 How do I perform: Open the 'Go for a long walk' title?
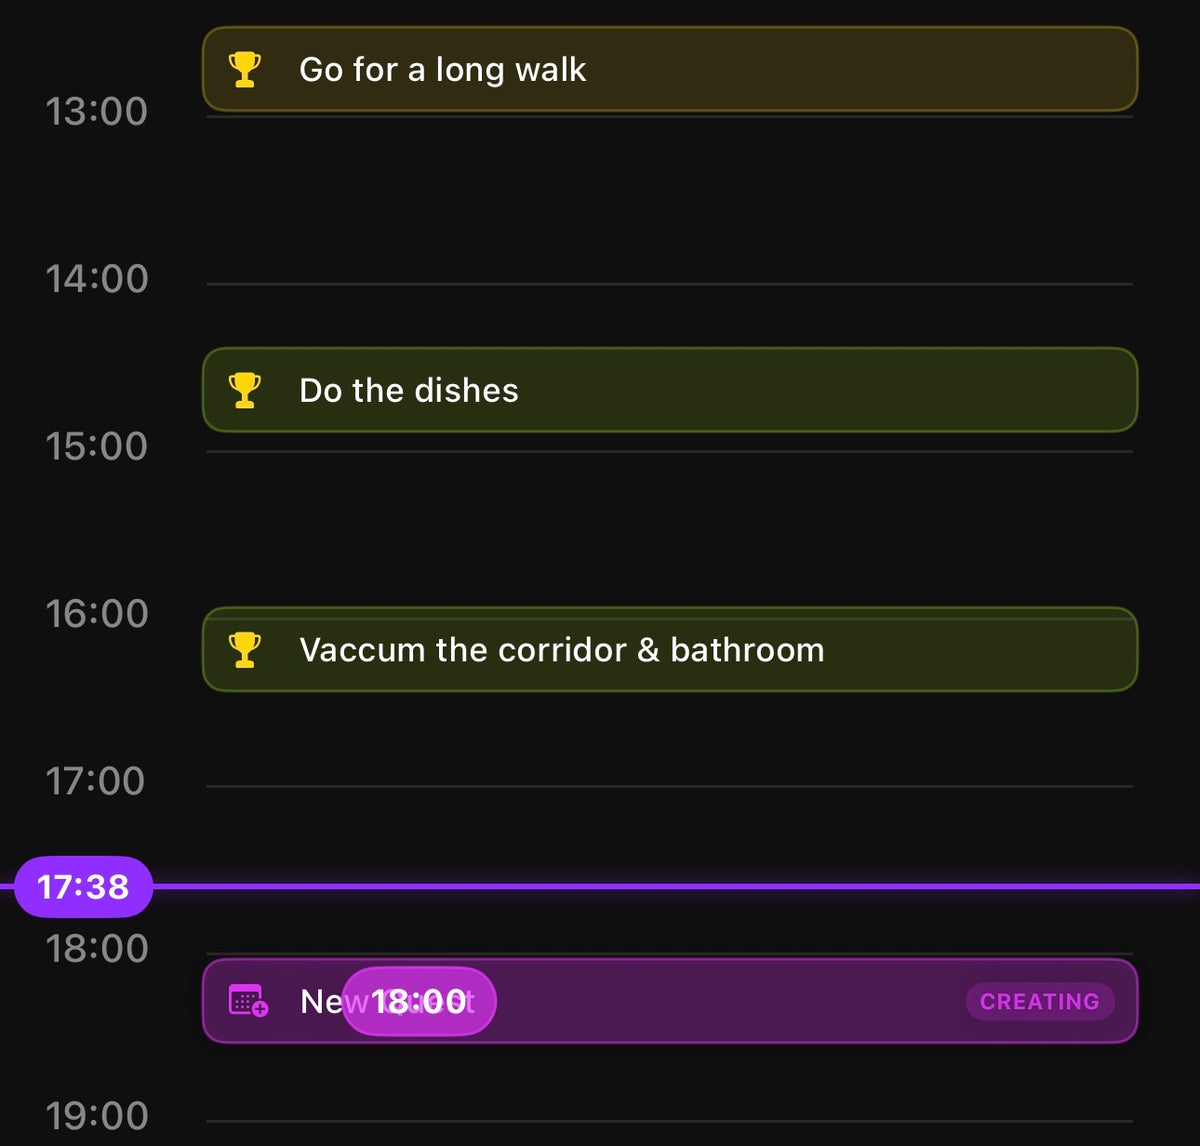tap(442, 70)
